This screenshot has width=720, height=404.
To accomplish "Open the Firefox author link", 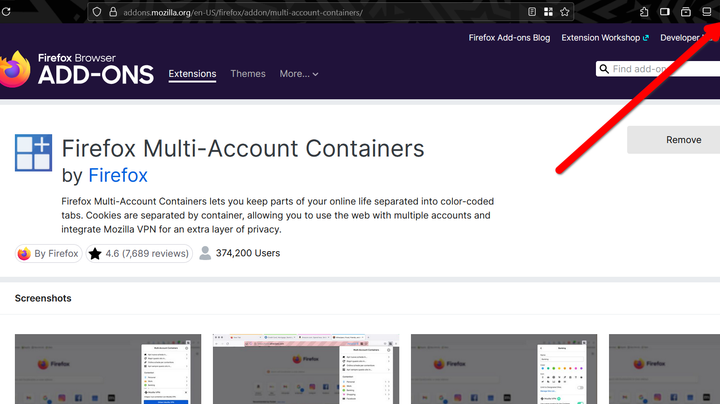I will click(118, 175).
